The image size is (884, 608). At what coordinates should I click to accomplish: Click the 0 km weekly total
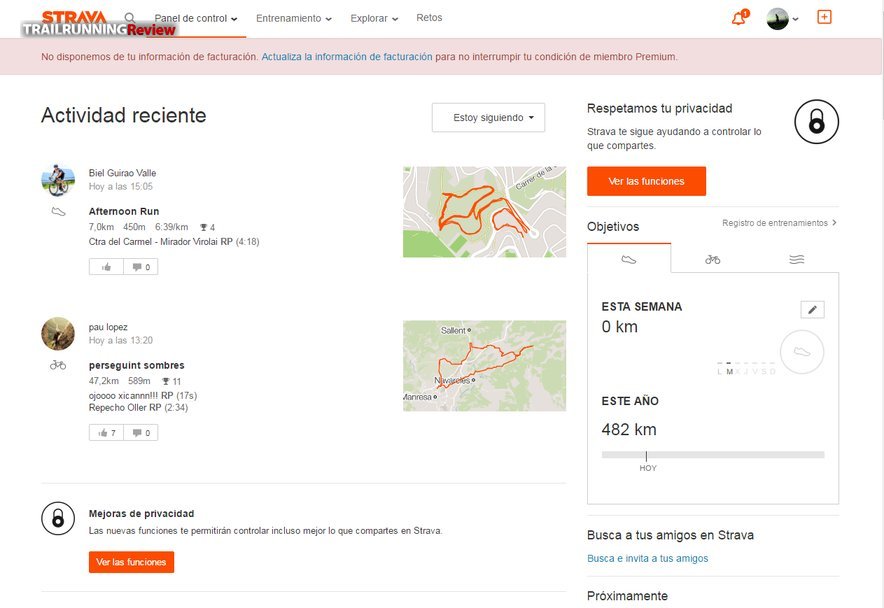pos(620,327)
